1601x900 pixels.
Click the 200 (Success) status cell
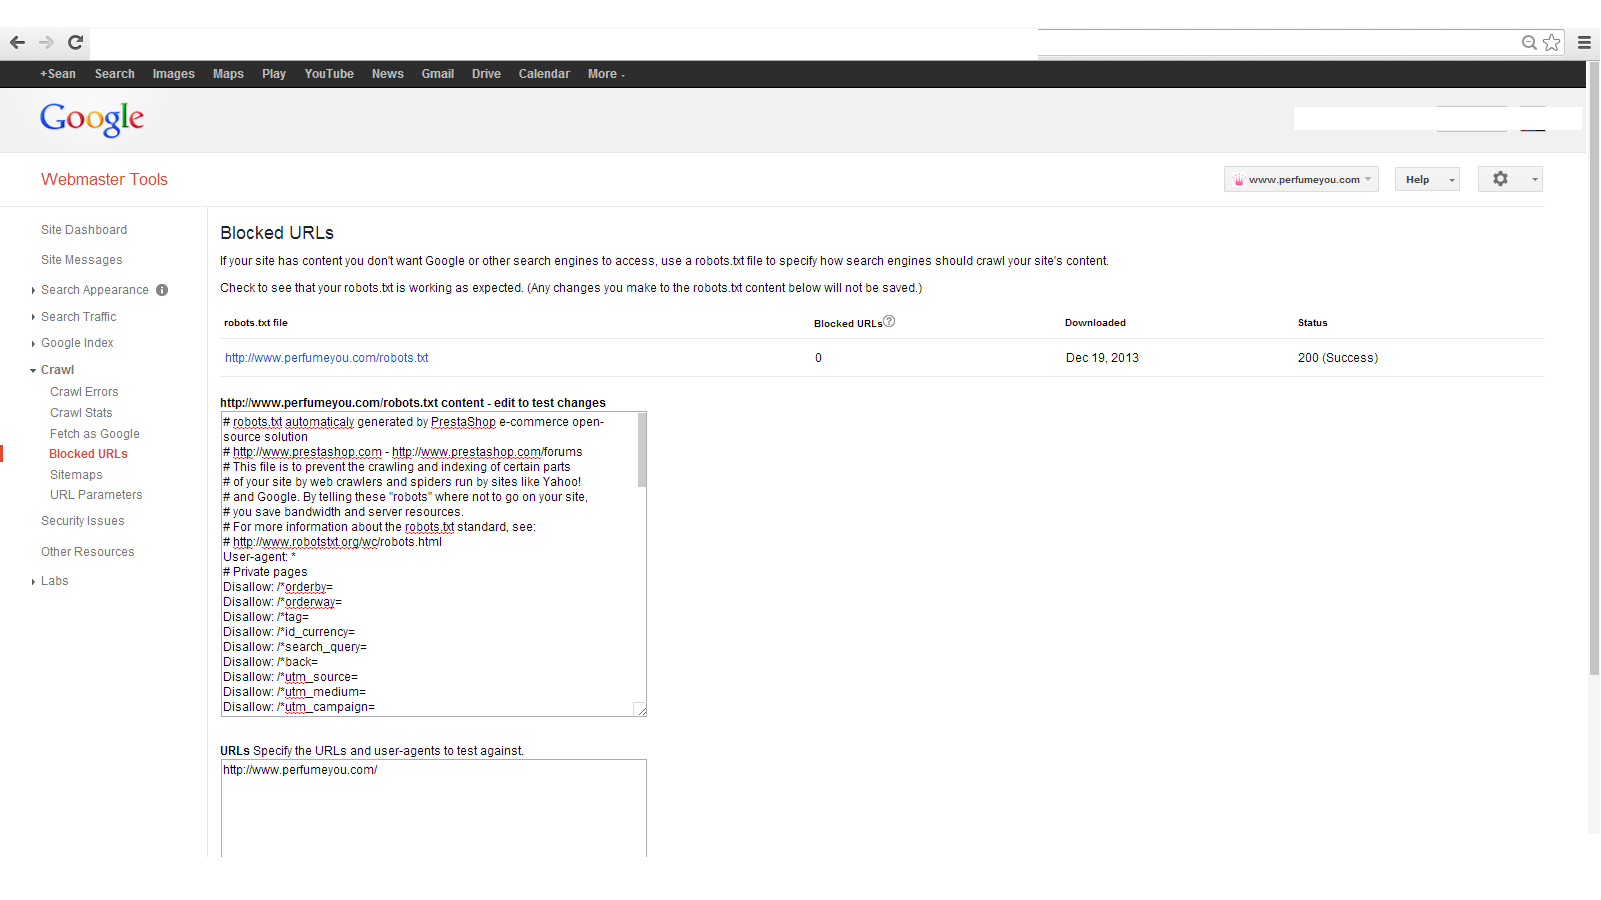click(1337, 358)
